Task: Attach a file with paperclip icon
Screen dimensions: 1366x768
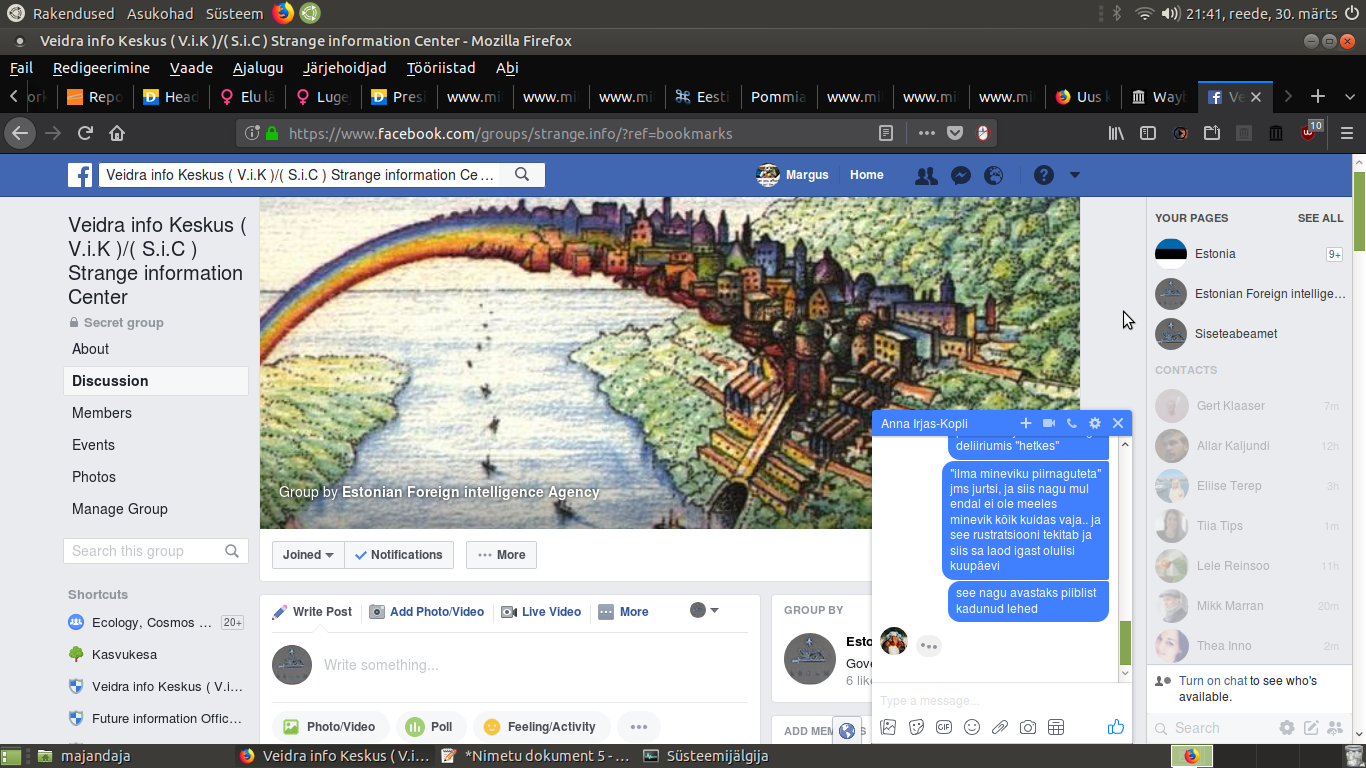Action: pos(1000,728)
